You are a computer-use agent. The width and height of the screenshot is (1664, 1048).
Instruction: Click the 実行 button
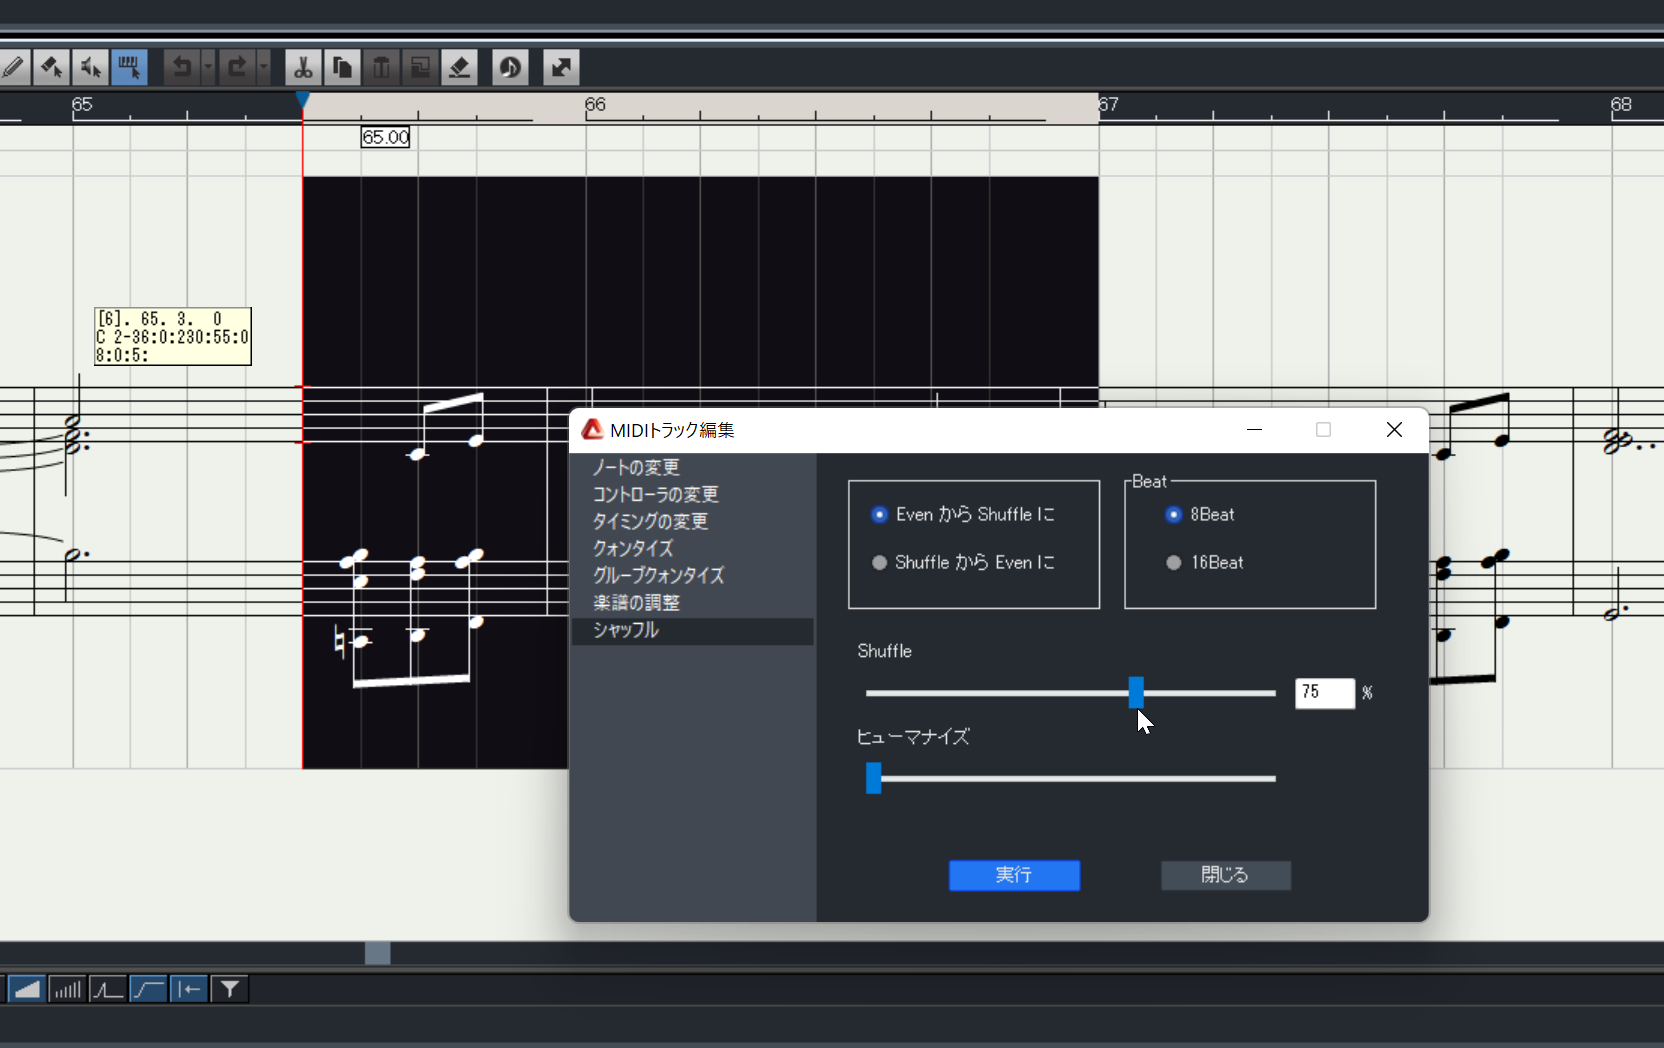(x=1014, y=875)
